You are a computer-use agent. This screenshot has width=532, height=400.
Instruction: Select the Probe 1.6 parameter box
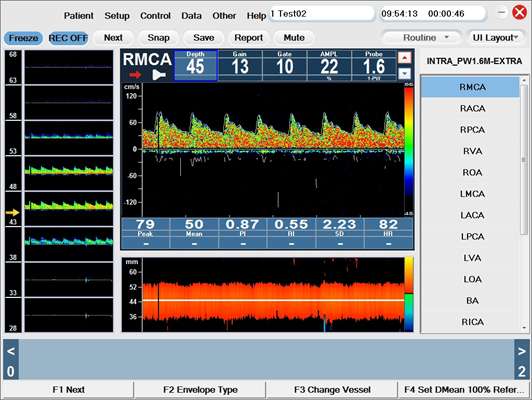(374, 65)
